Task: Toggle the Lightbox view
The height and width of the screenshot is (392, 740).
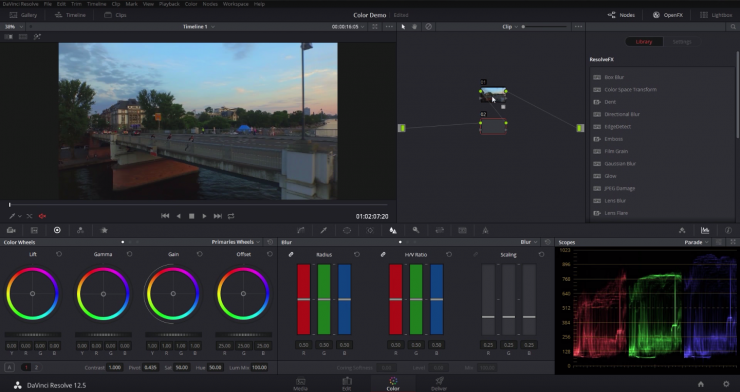Action: [x=716, y=15]
